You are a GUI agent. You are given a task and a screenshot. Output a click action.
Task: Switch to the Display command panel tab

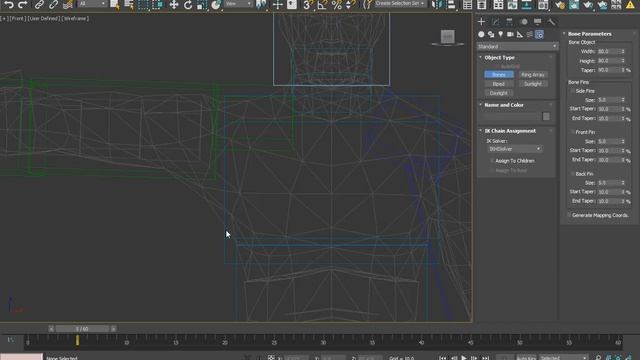538,22
